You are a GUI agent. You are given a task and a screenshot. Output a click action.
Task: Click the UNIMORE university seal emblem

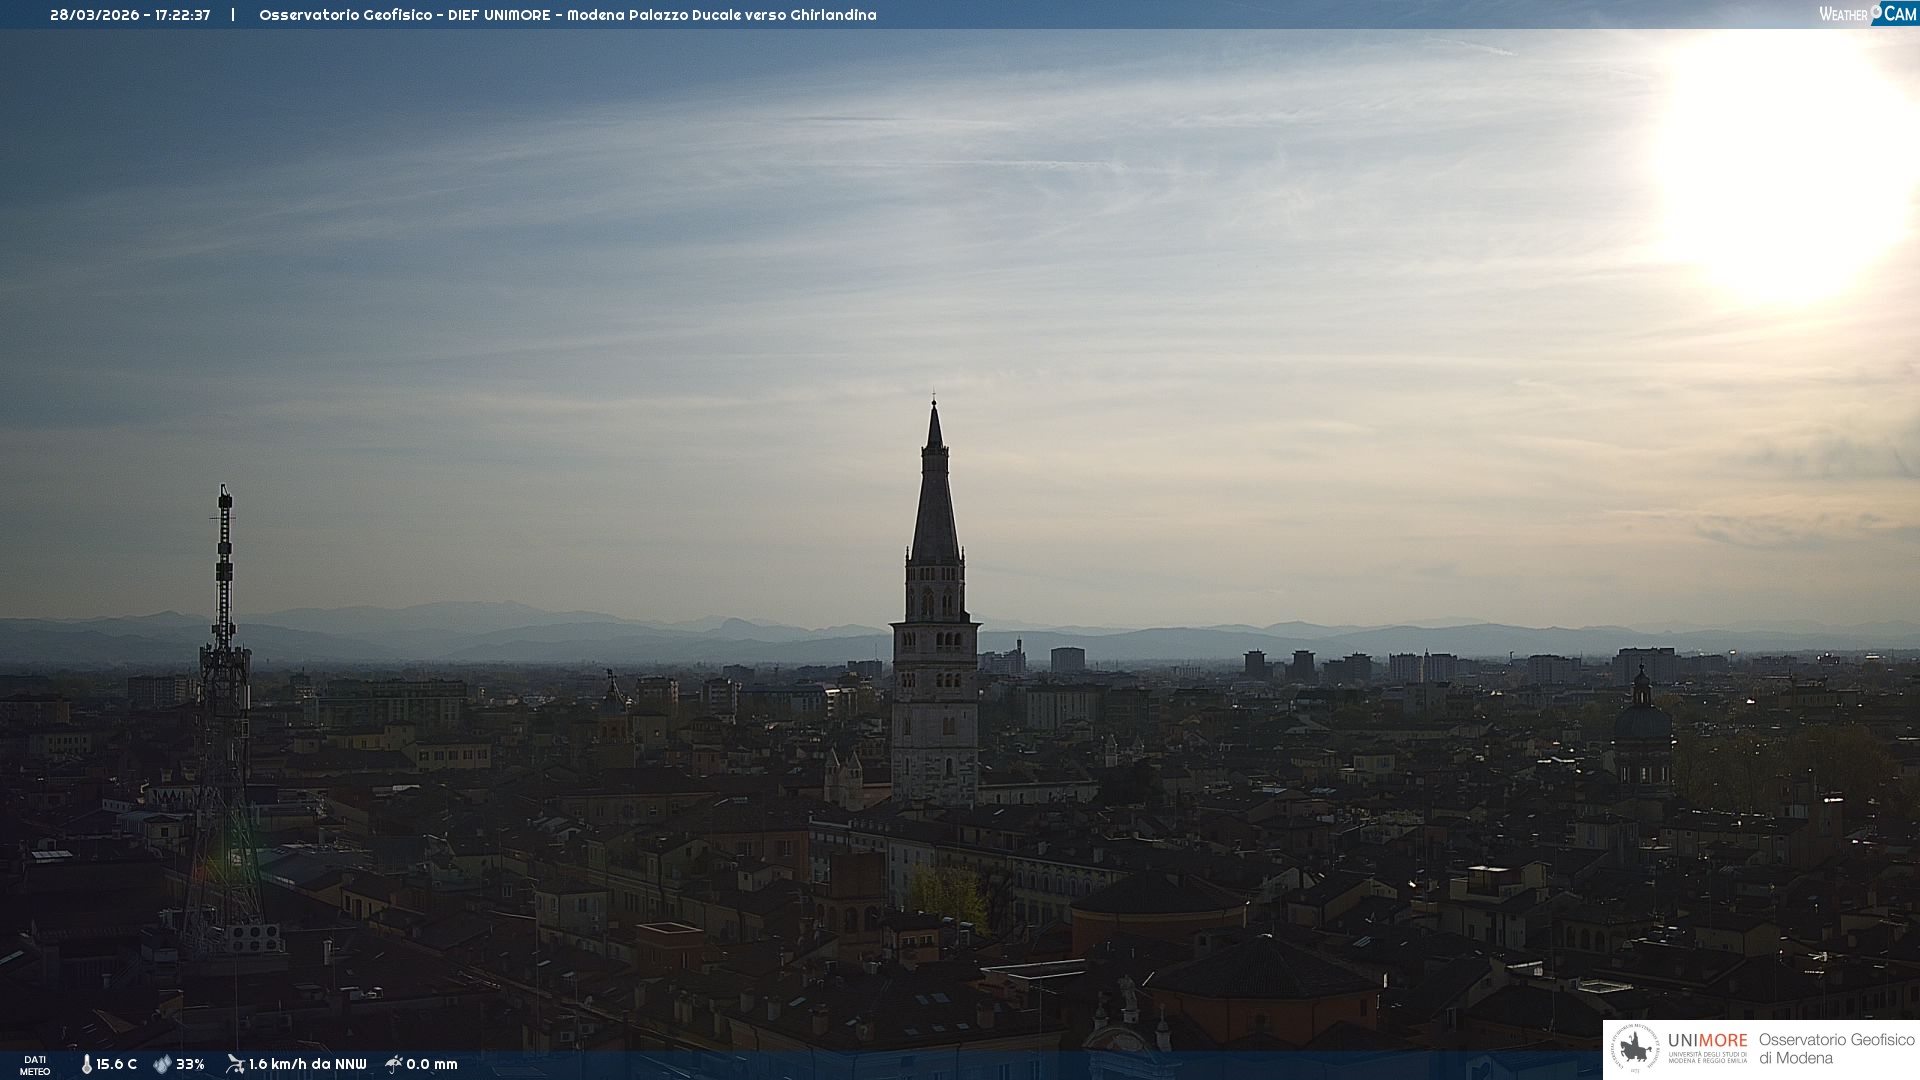pyautogui.click(x=1635, y=1049)
